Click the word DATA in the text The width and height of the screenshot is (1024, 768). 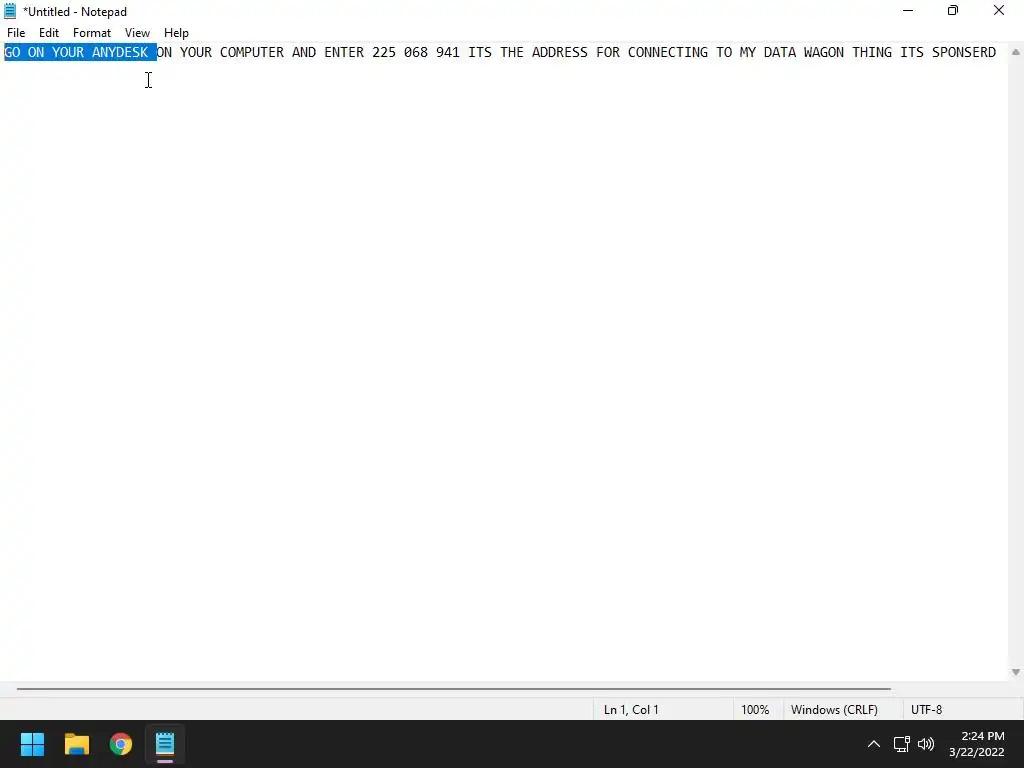(780, 52)
